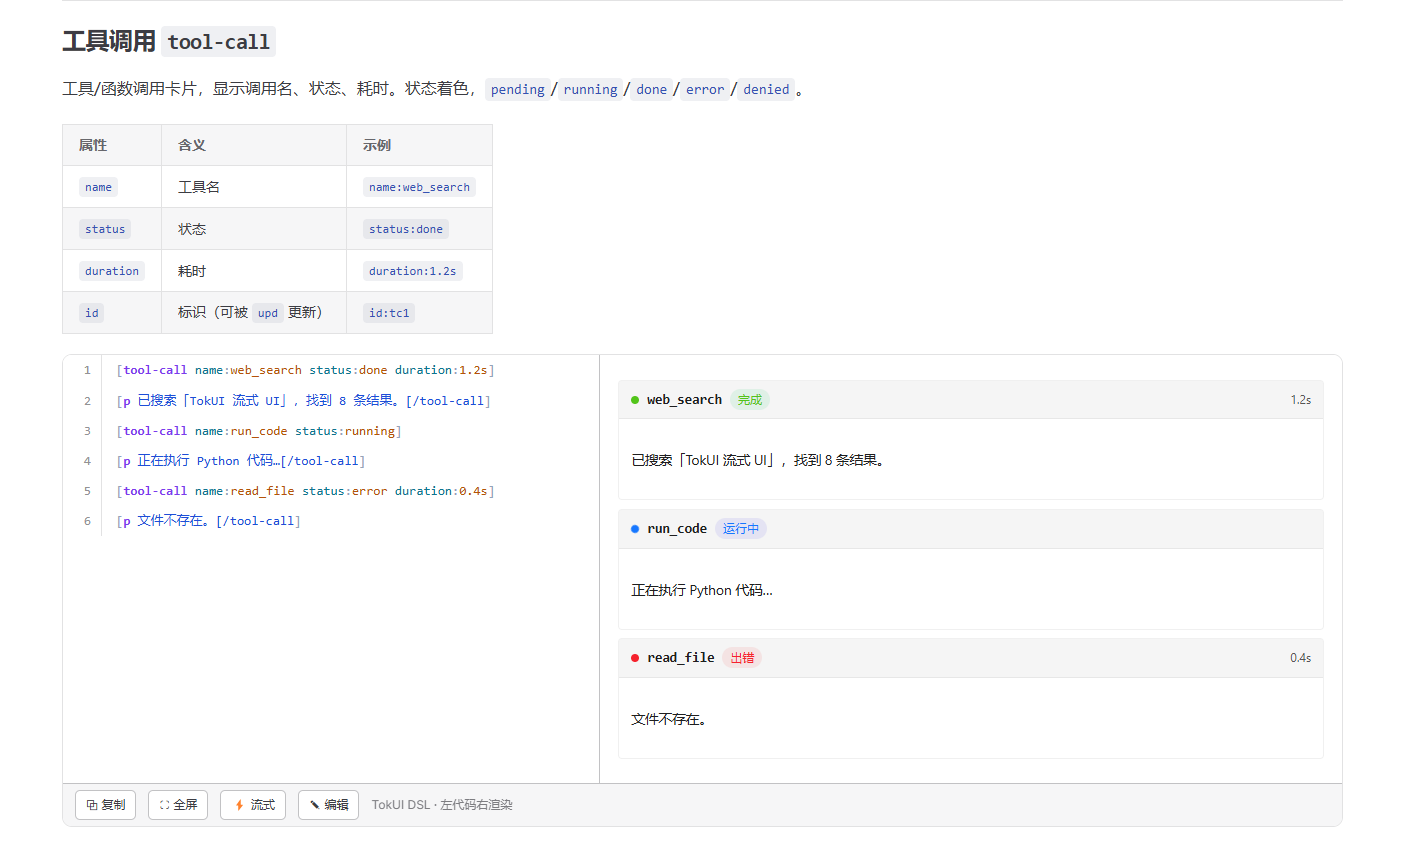
Task: Click the blue status dot beside run_code
Action: (635, 529)
